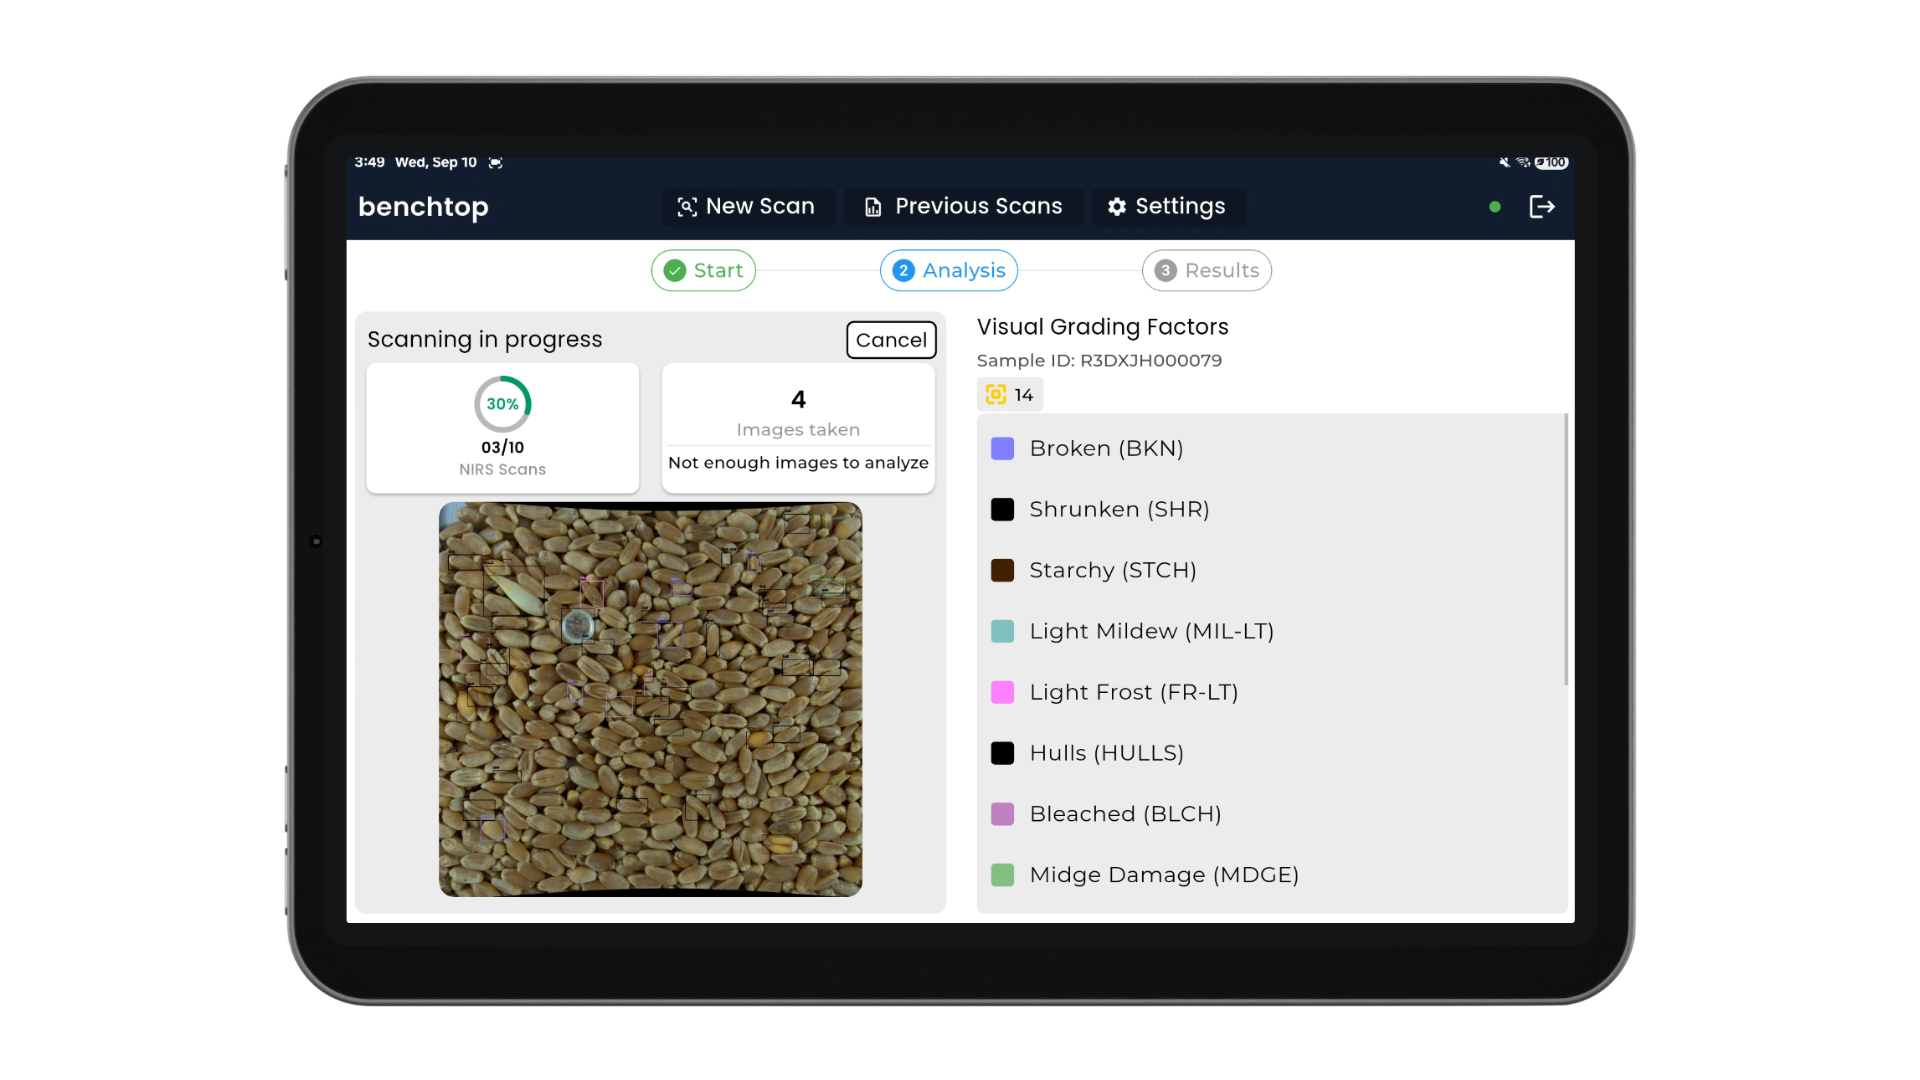Go to the Results step
This screenshot has width=1920, height=1080.
coord(1206,271)
